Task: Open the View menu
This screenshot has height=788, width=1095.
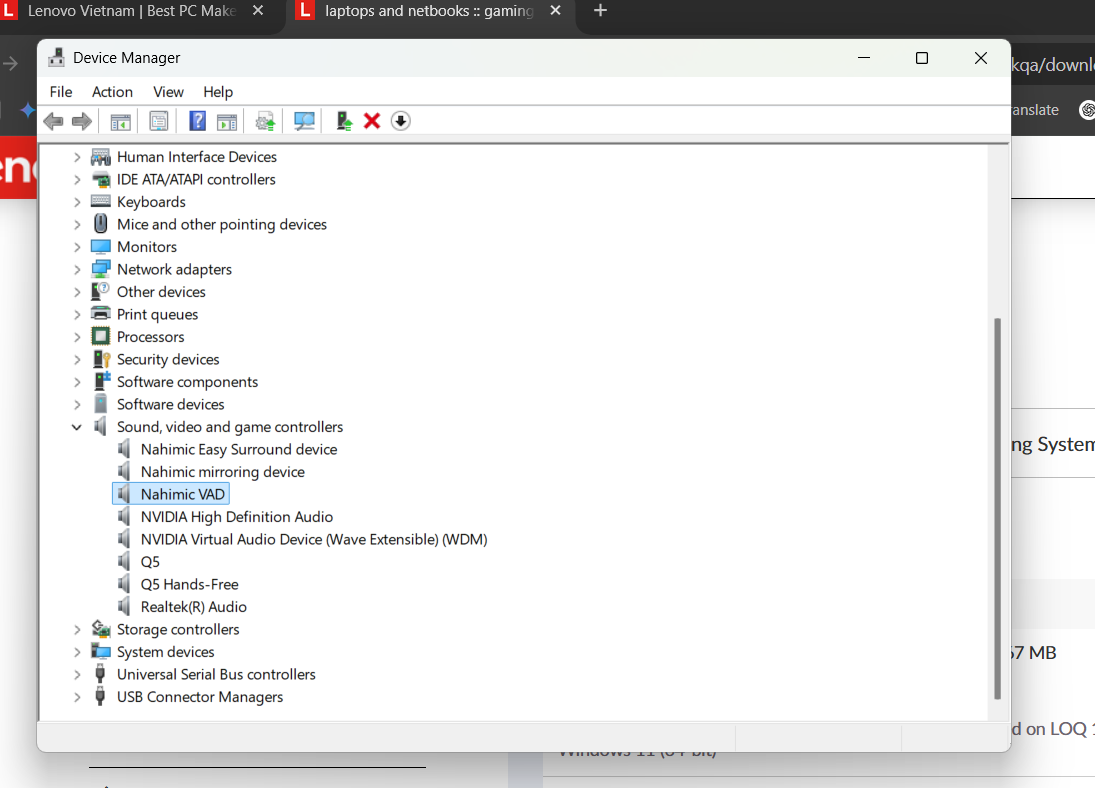Action: tap(168, 92)
